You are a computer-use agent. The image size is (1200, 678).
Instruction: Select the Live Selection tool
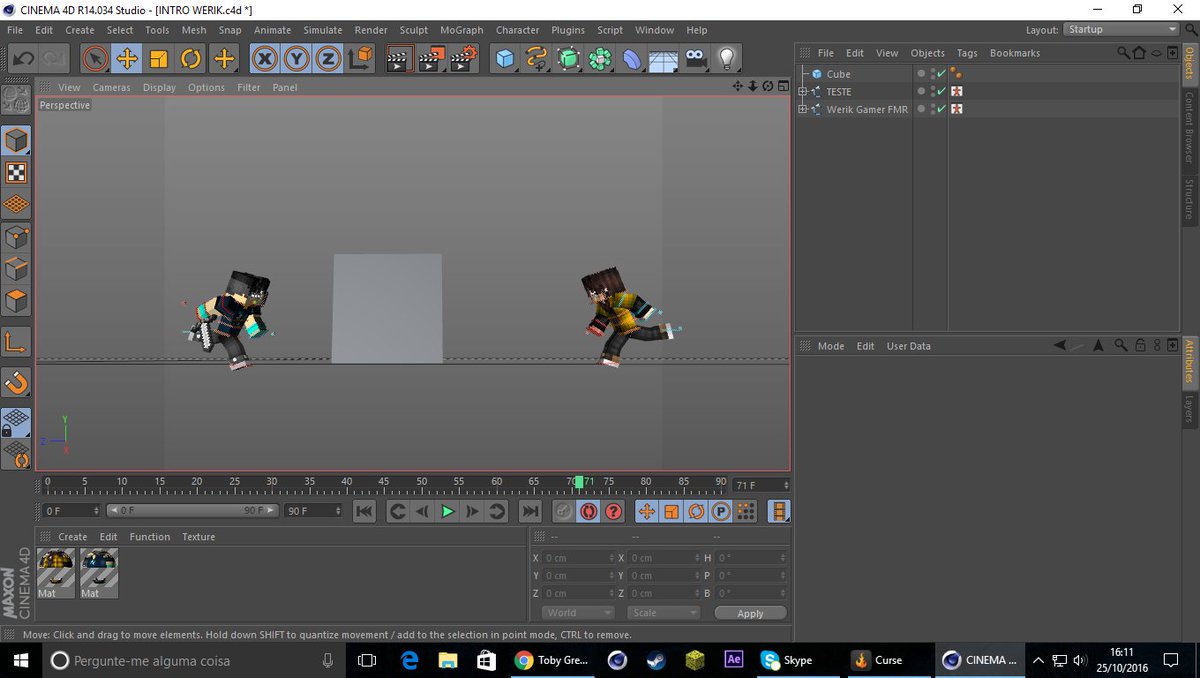click(95, 59)
